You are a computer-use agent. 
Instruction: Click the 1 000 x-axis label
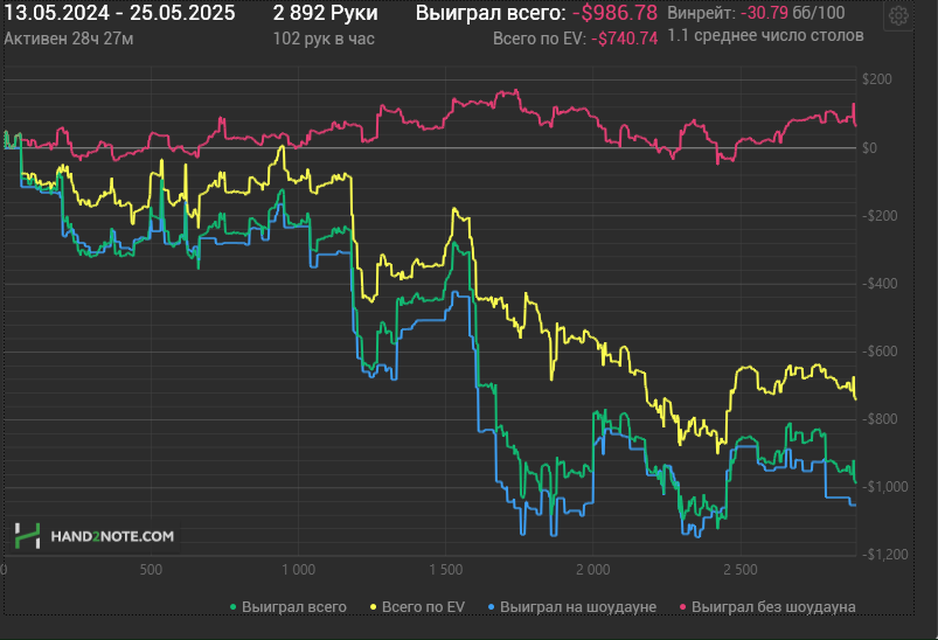[x=299, y=570]
